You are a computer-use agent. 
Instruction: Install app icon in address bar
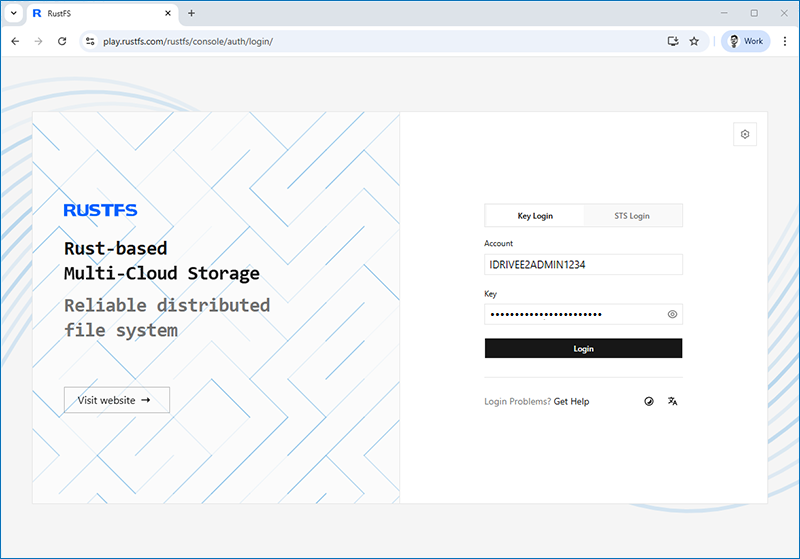(x=673, y=41)
